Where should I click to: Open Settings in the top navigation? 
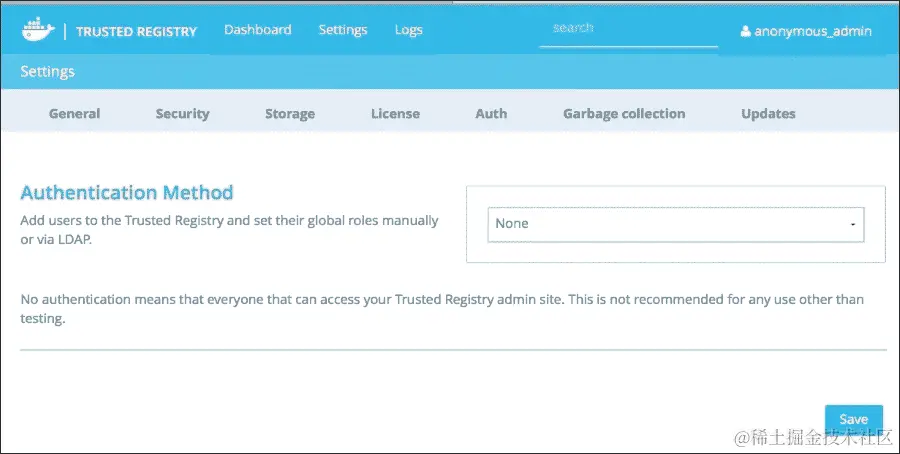(x=343, y=30)
